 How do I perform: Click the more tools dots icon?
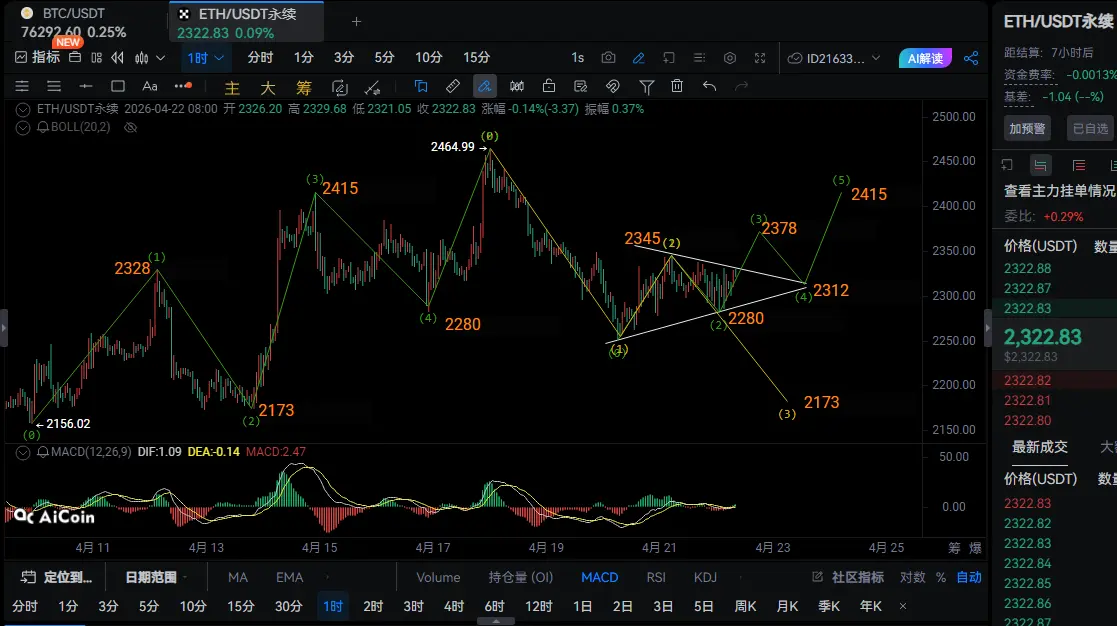click(x=183, y=86)
